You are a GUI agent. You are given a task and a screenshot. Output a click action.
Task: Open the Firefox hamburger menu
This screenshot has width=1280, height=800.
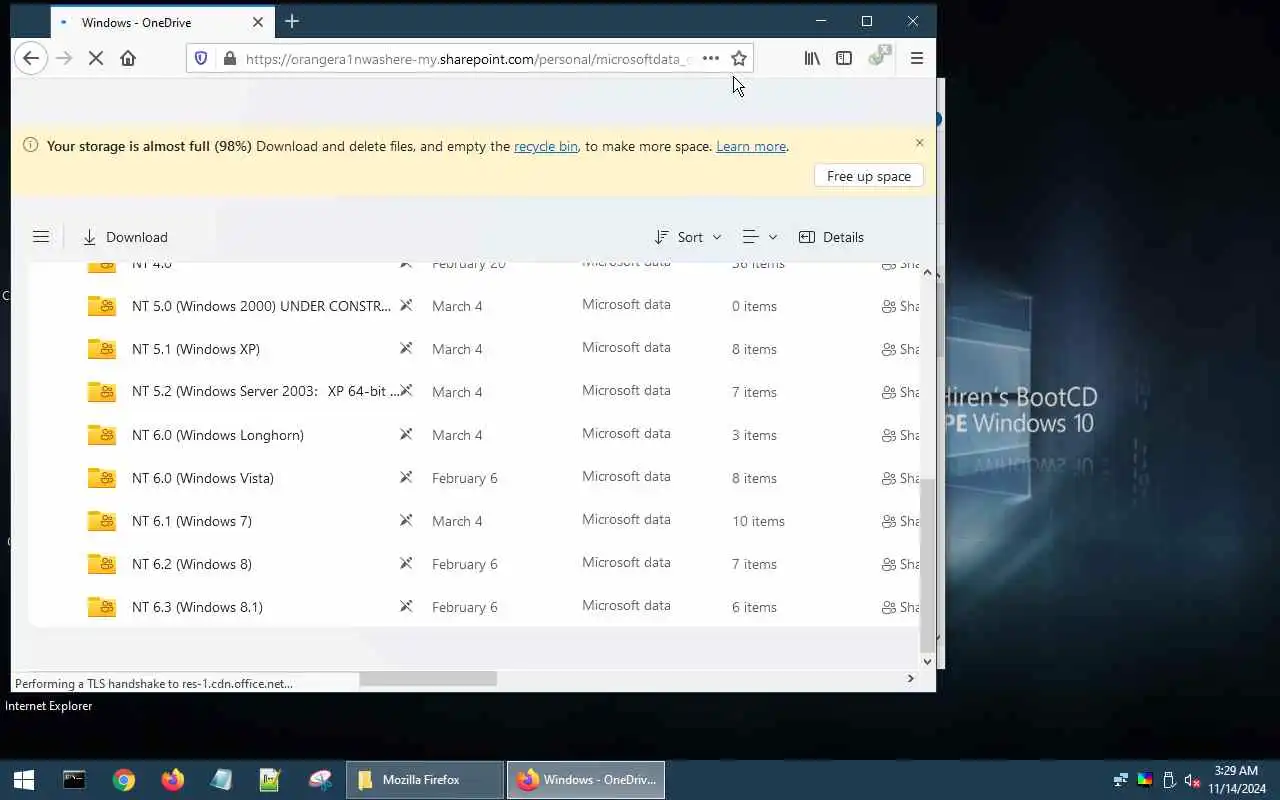click(x=916, y=58)
